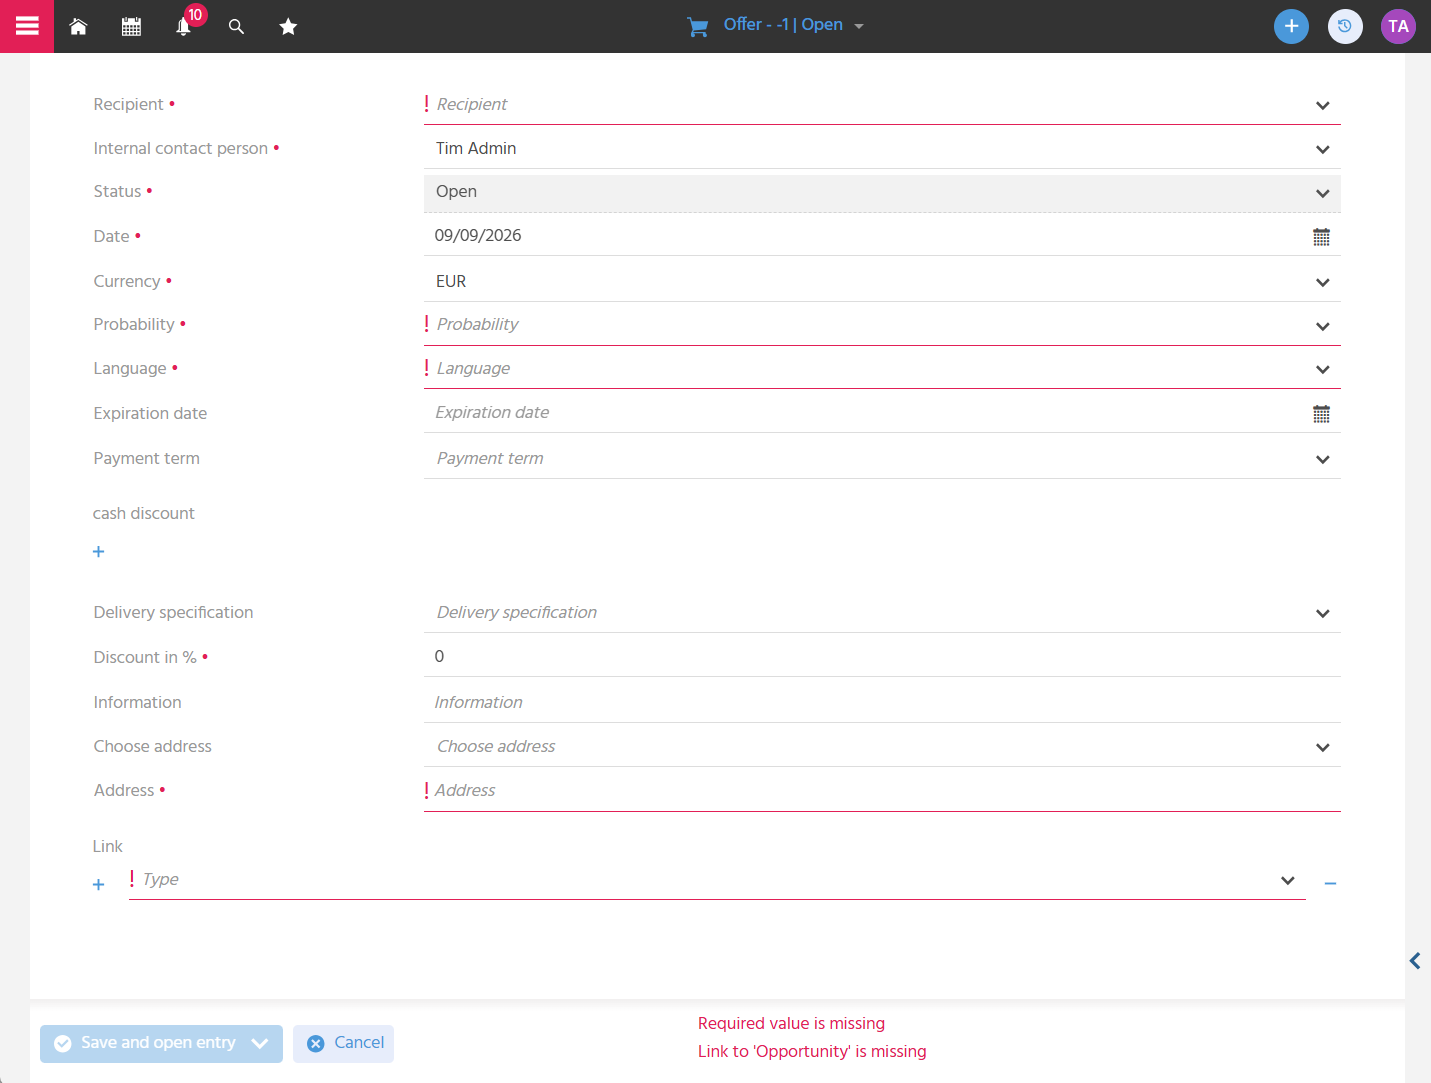This screenshot has height=1083, width=1431.
Task: Open the Date field calendar picker
Action: [1321, 237]
